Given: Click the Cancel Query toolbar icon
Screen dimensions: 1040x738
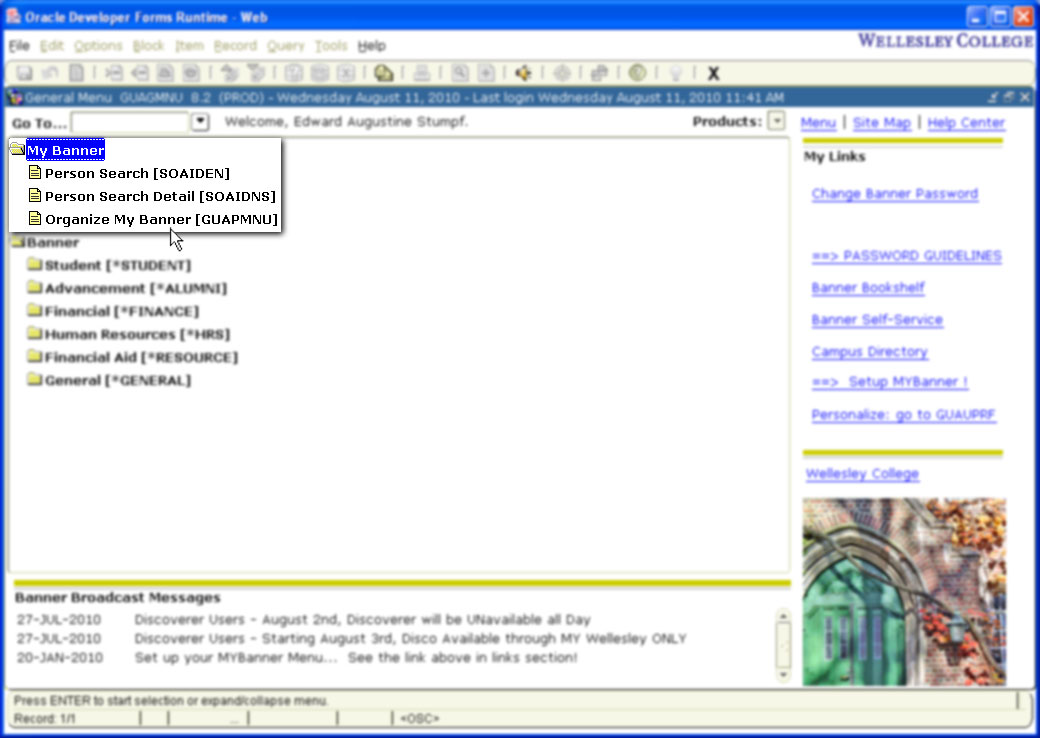Looking at the screenshot, I should tap(346, 73).
